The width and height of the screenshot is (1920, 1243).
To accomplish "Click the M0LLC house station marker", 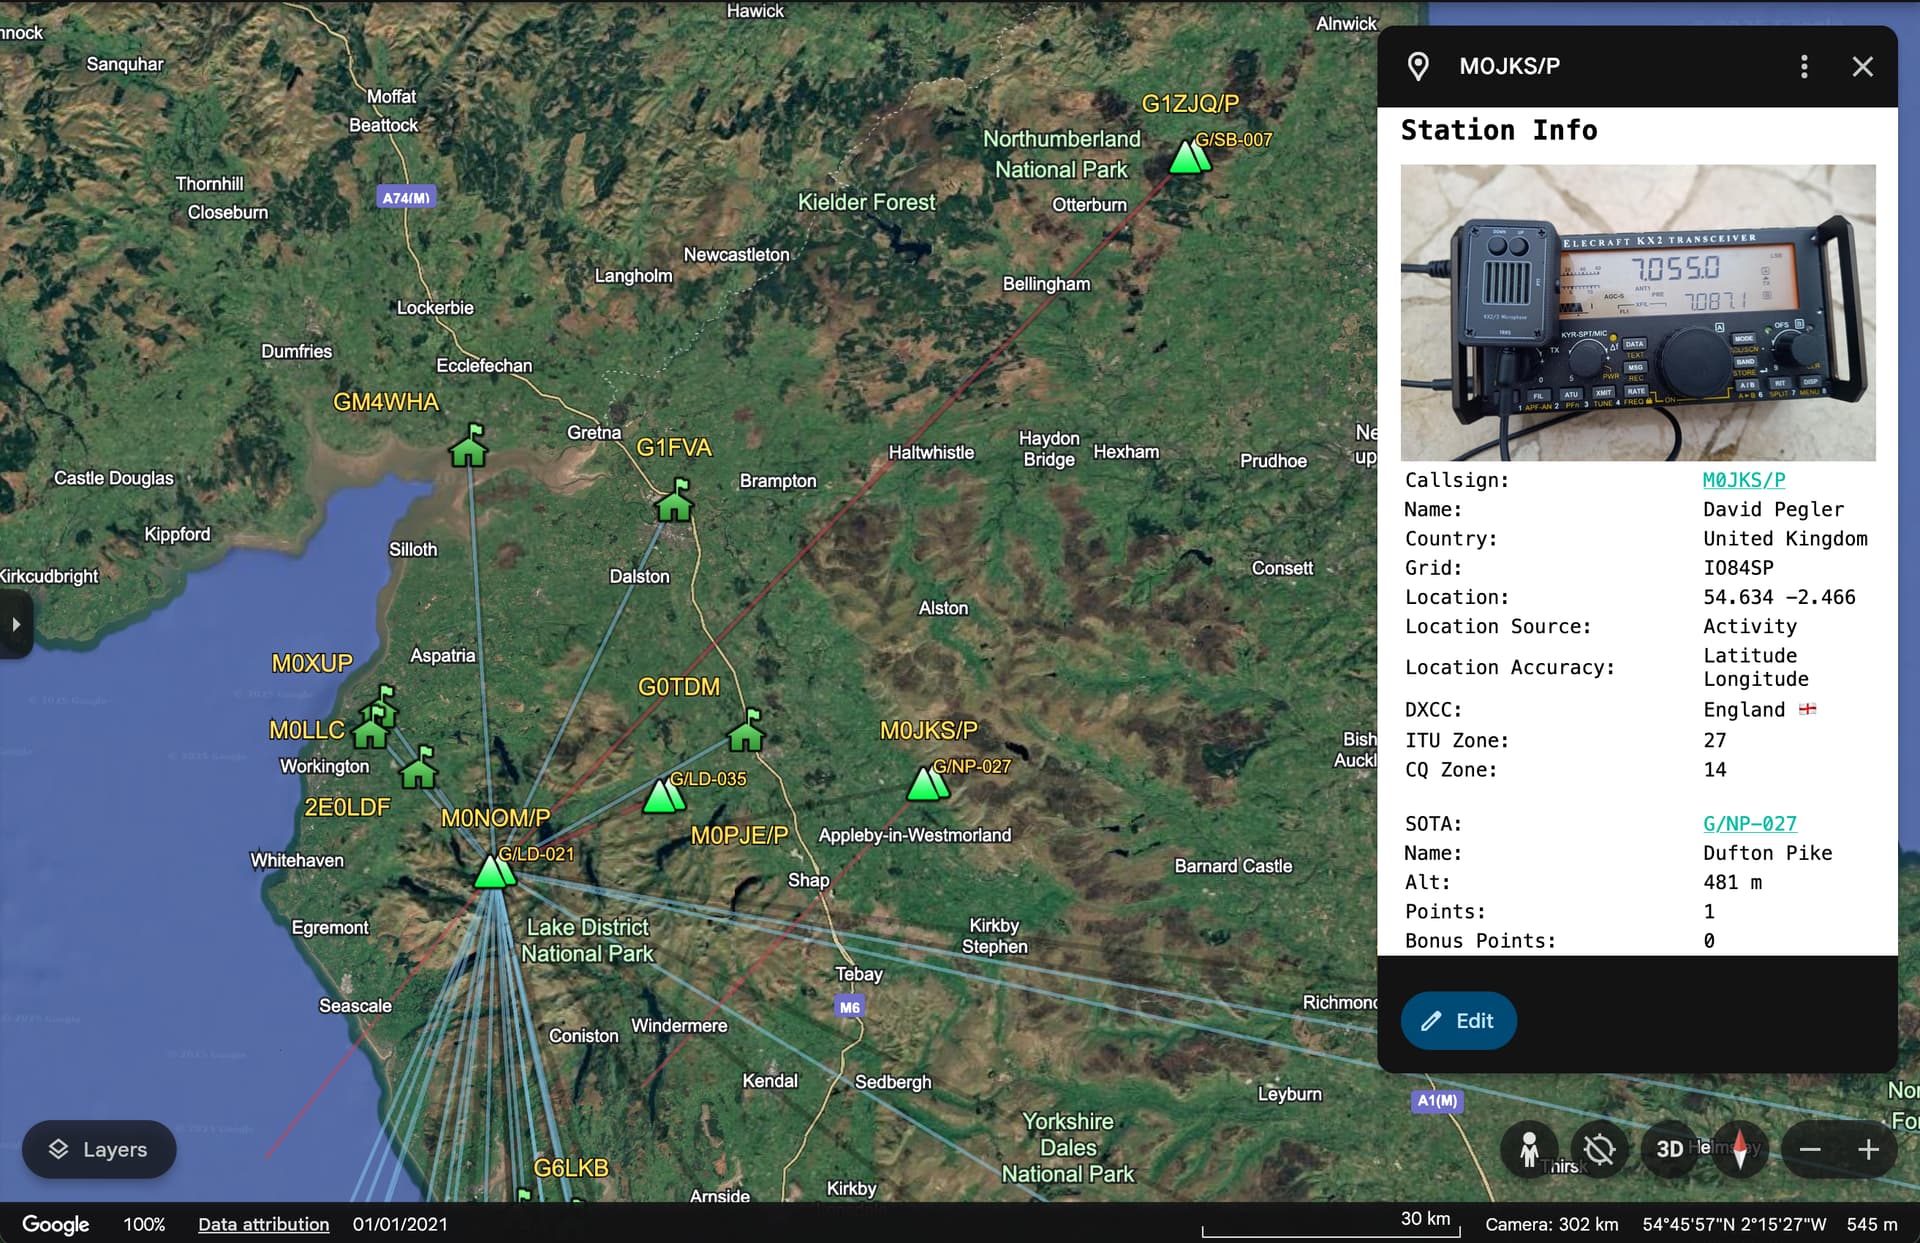I will point(371,728).
